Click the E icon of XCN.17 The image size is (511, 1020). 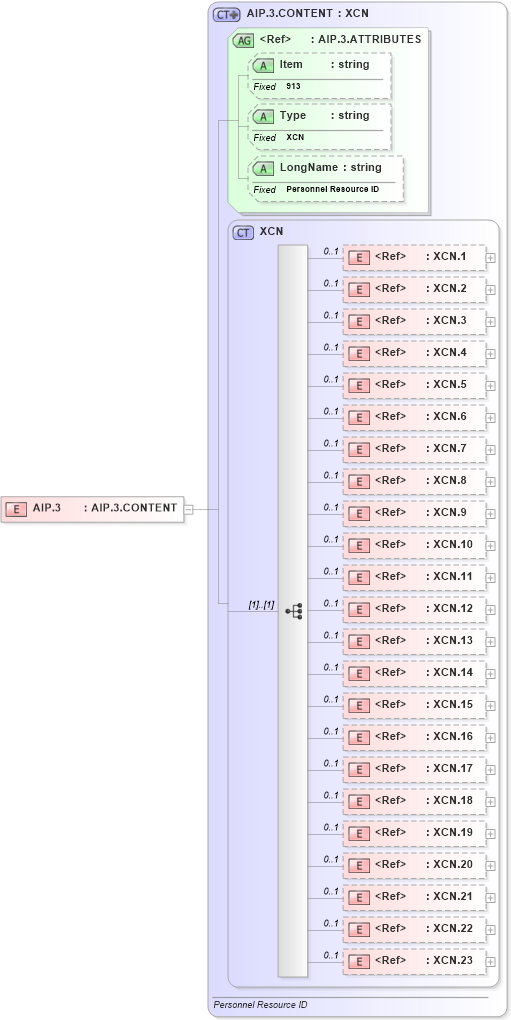click(x=360, y=770)
